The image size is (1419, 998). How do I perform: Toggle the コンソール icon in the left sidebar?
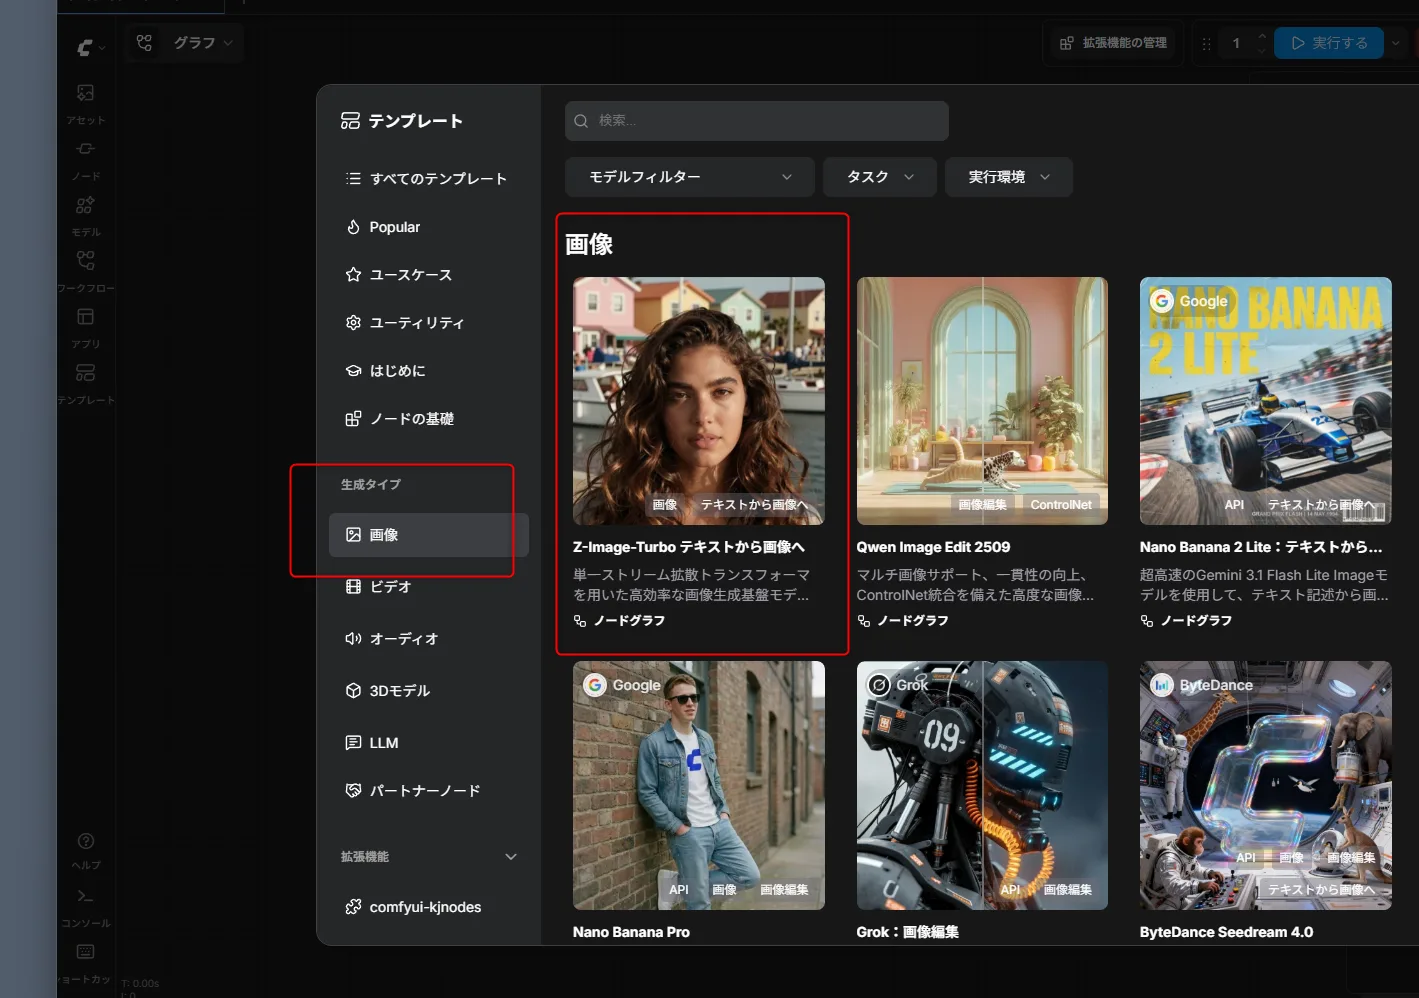(x=86, y=896)
